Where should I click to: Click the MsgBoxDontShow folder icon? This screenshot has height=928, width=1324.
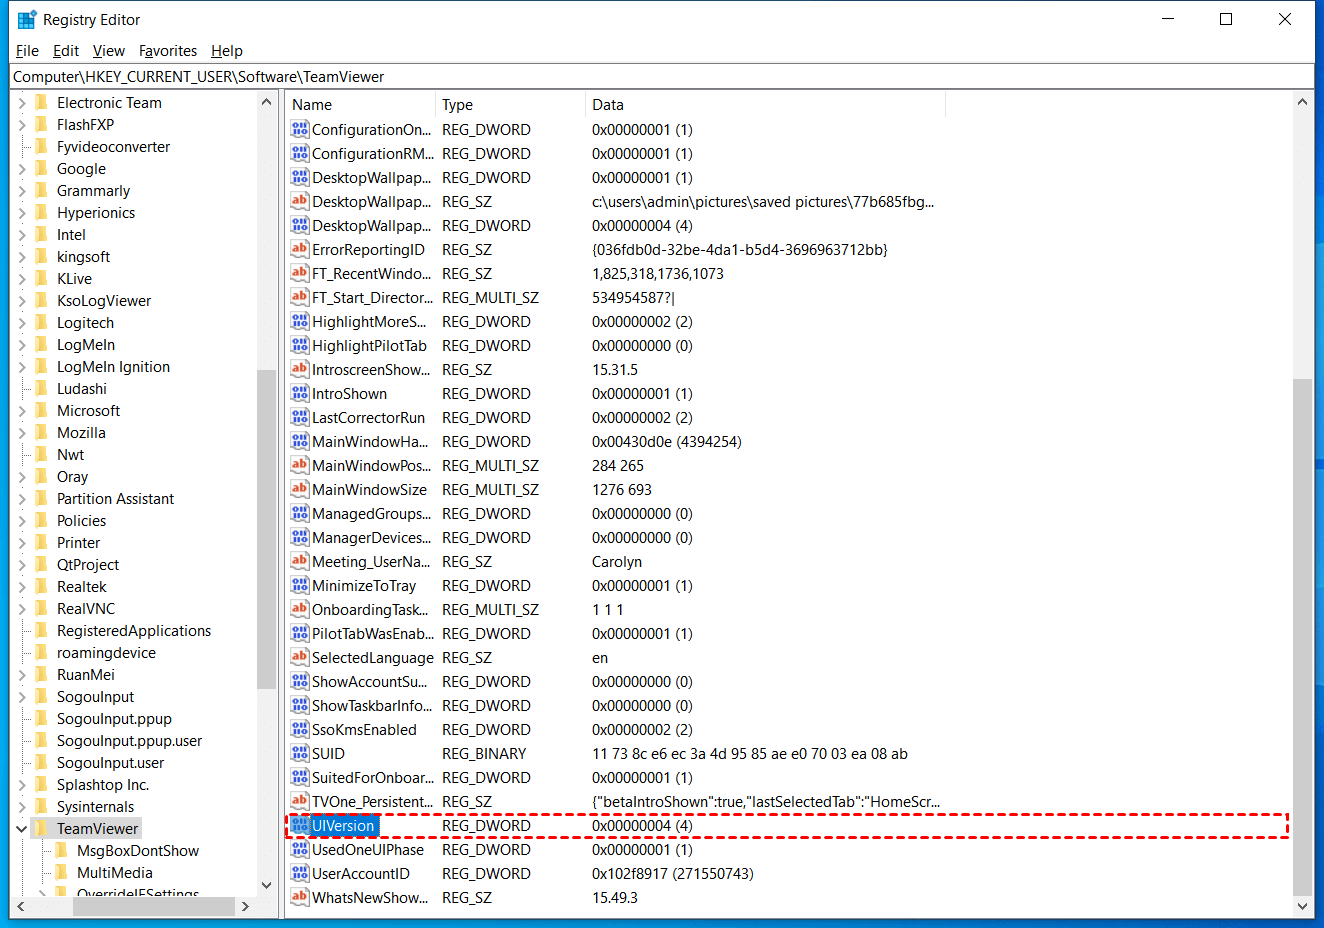click(x=61, y=850)
